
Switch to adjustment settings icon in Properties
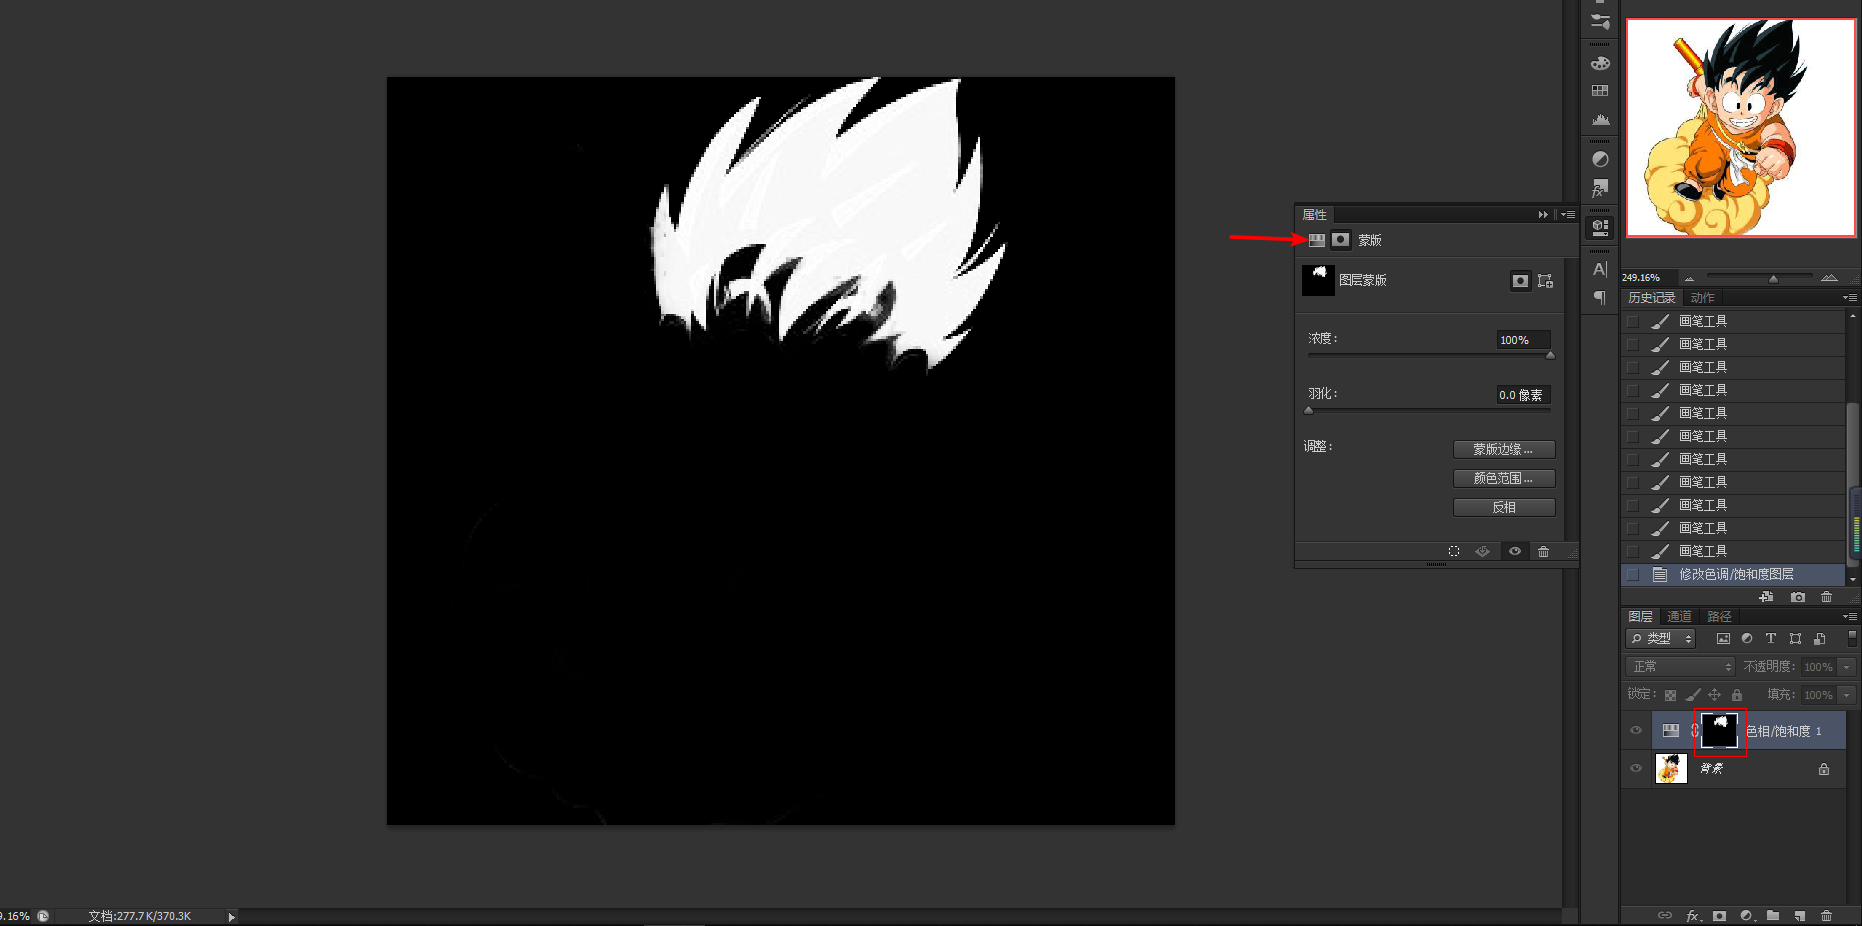(x=1317, y=240)
